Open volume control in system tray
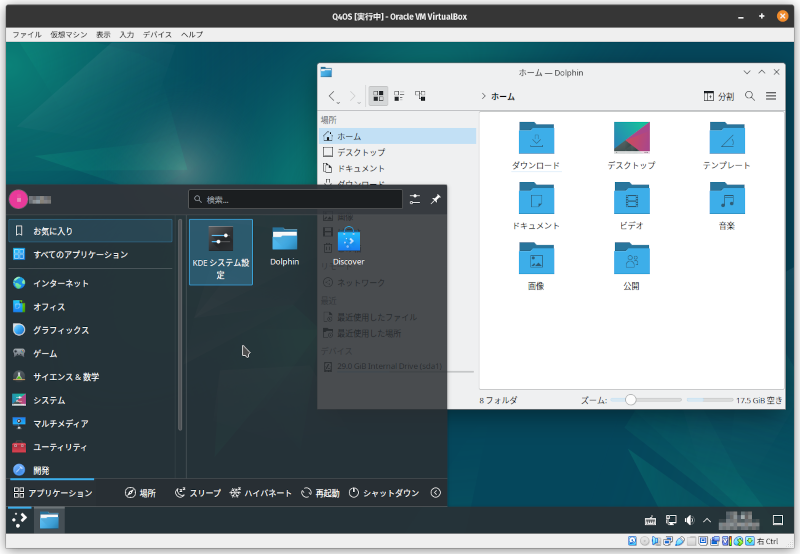The width and height of the screenshot is (800, 554). (689, 520)
